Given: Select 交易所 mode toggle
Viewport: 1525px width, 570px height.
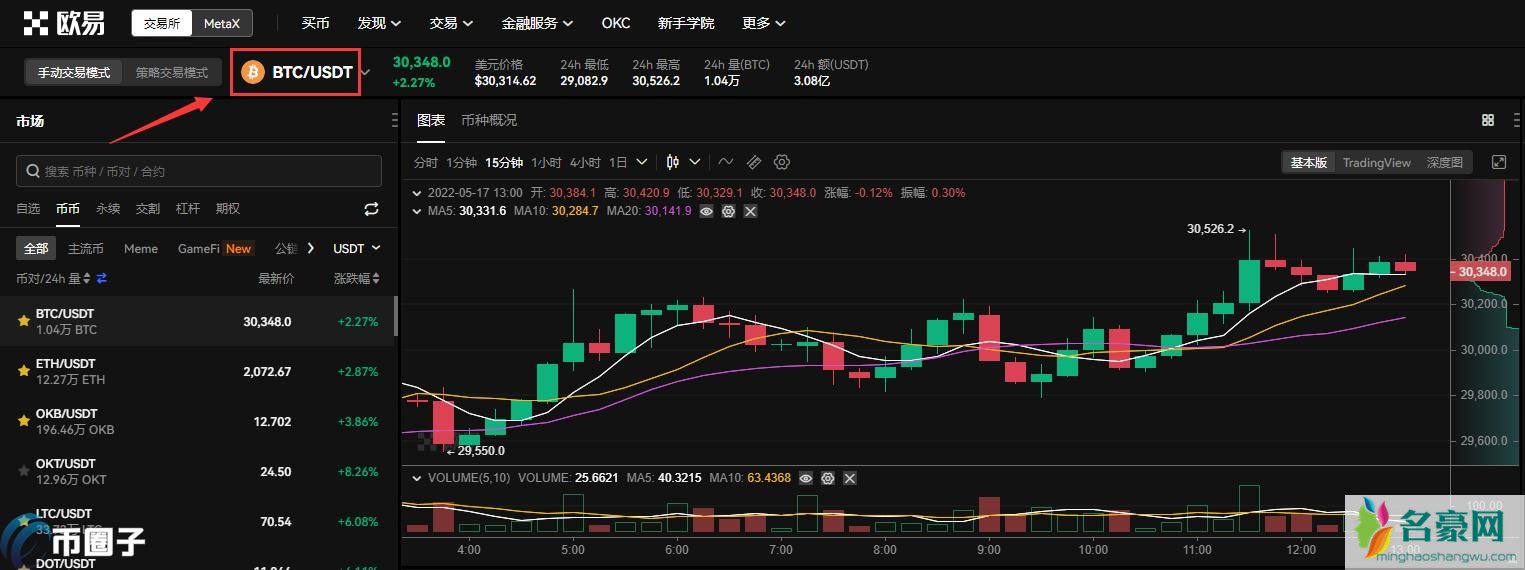Looking at the screenshot, I should 162,22.
